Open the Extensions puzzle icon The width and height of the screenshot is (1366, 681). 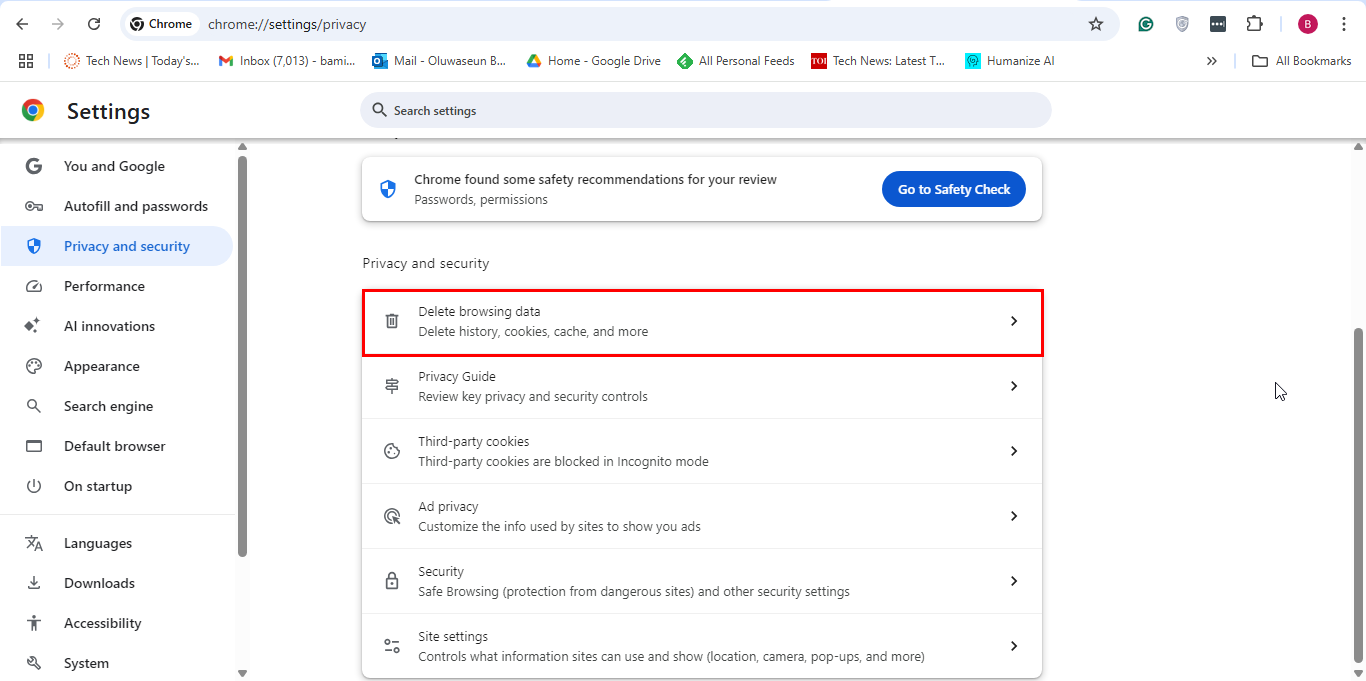click(x=1254, y=24)
